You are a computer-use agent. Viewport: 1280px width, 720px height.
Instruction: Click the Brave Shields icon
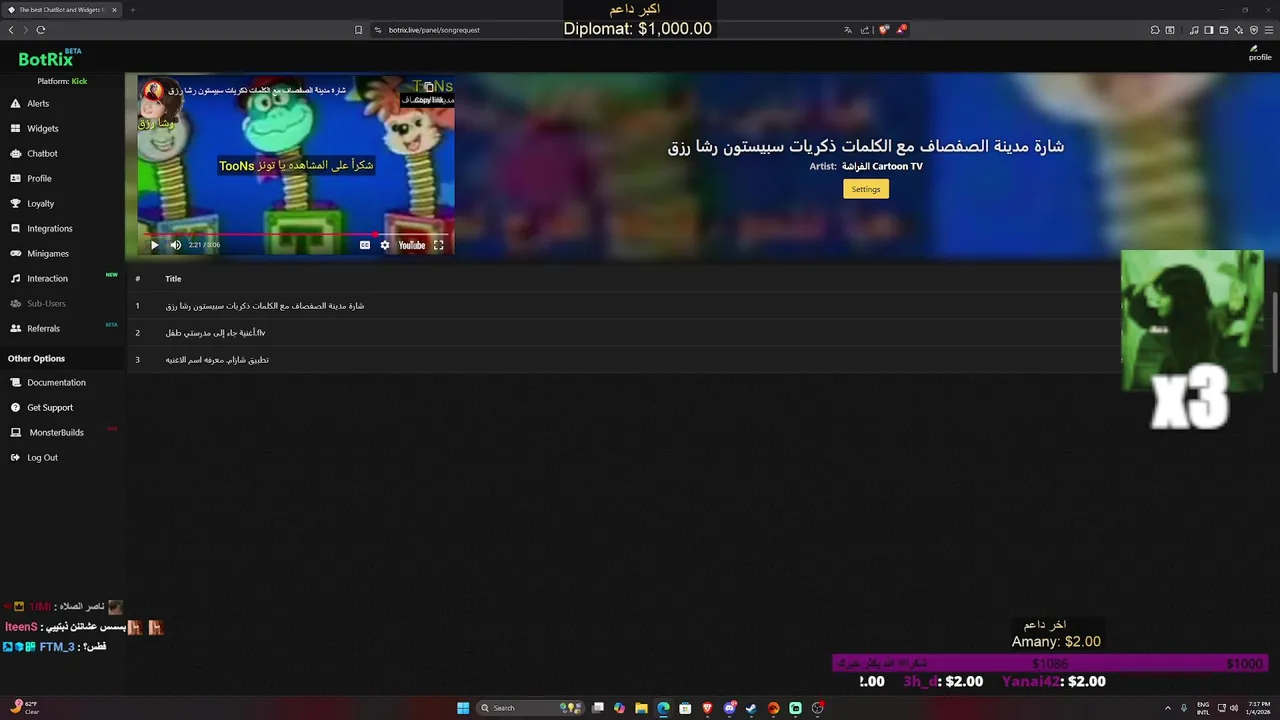coord(883,30)
